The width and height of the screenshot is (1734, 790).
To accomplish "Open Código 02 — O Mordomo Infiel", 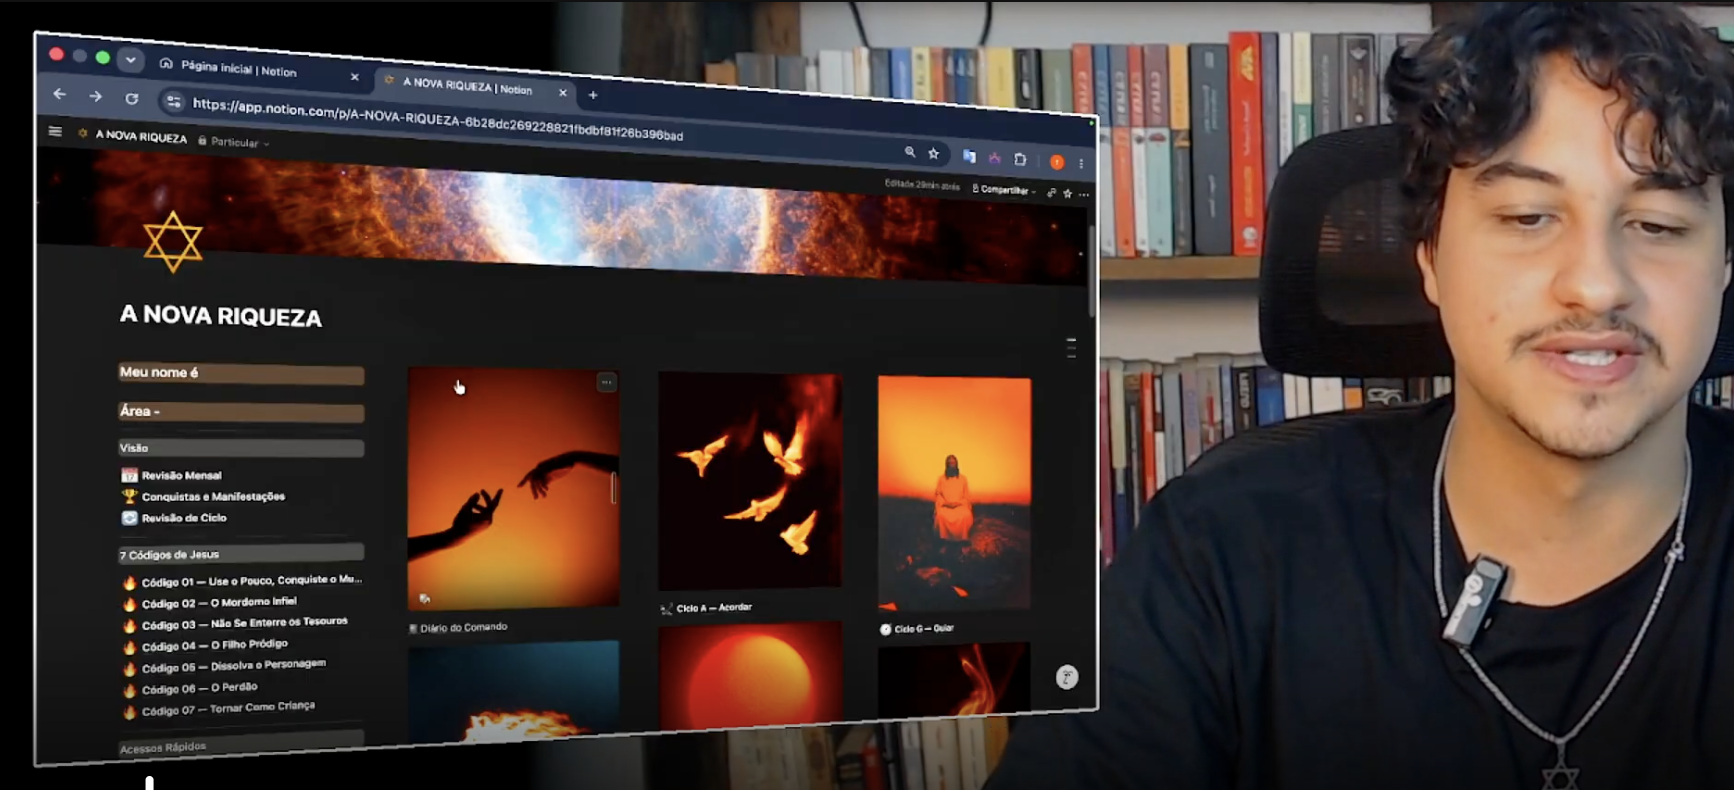I will pos(209,603).
